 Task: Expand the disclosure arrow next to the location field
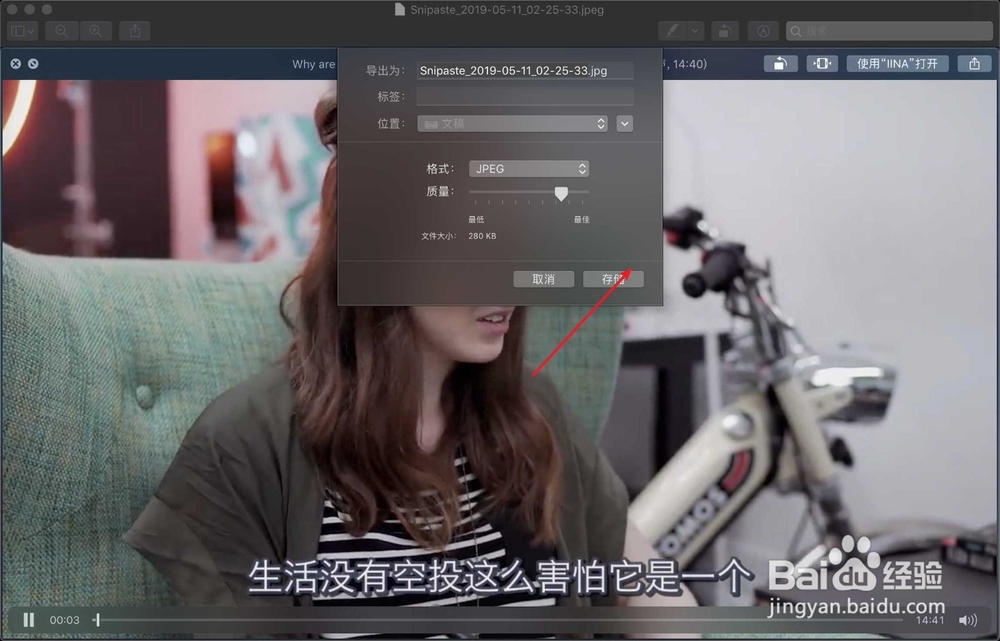(x=626, y=123)
